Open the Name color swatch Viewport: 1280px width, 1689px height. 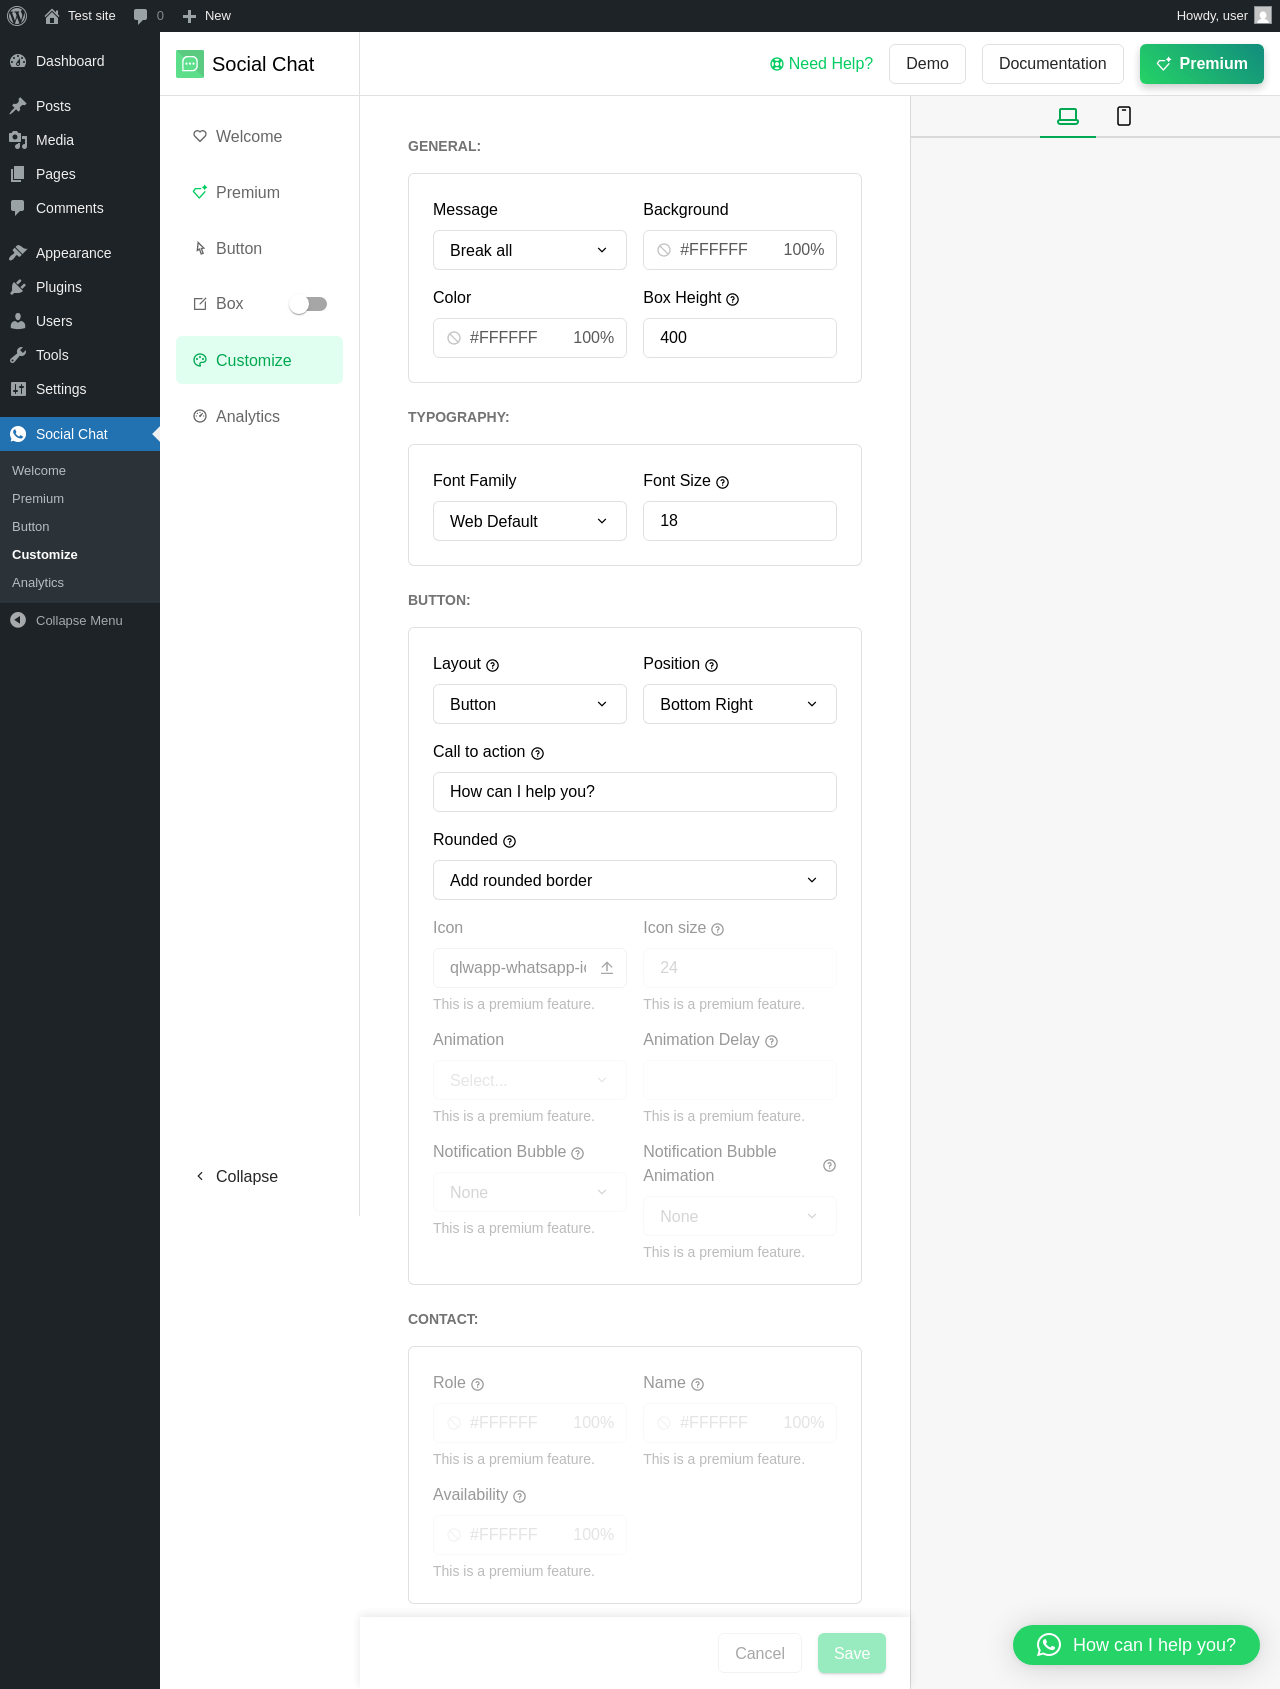point(664,1423)
